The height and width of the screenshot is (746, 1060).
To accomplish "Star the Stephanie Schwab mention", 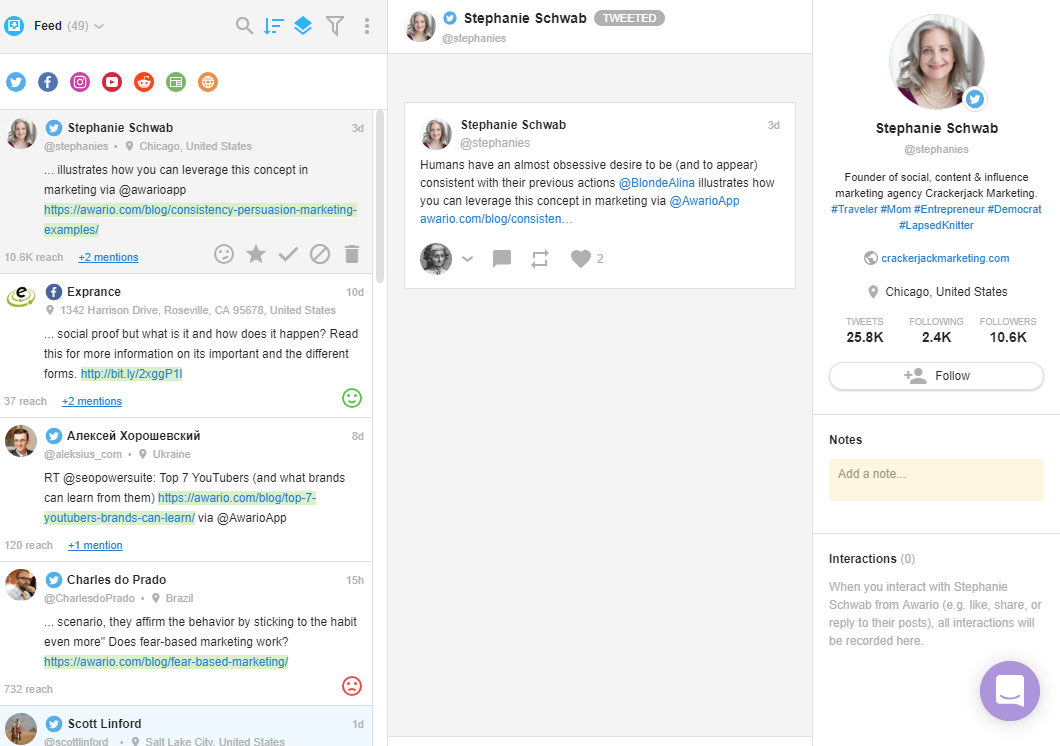I will click(256, 254).
